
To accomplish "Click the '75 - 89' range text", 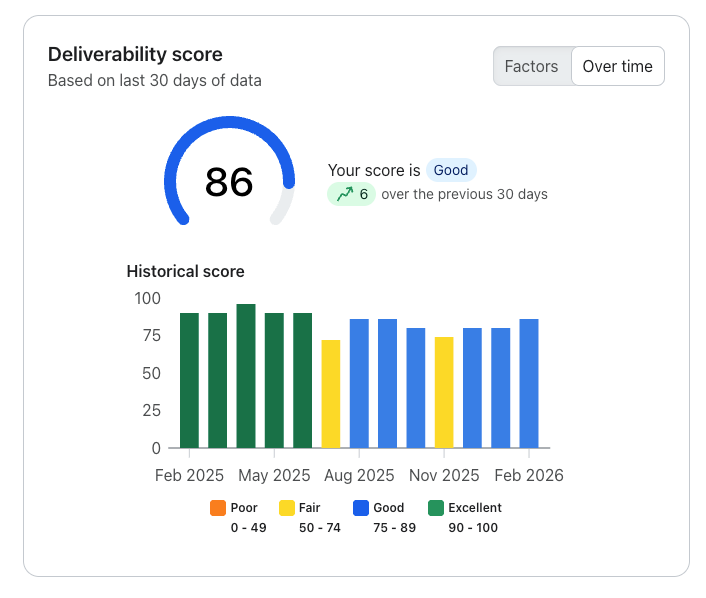I will pos(394,528).
